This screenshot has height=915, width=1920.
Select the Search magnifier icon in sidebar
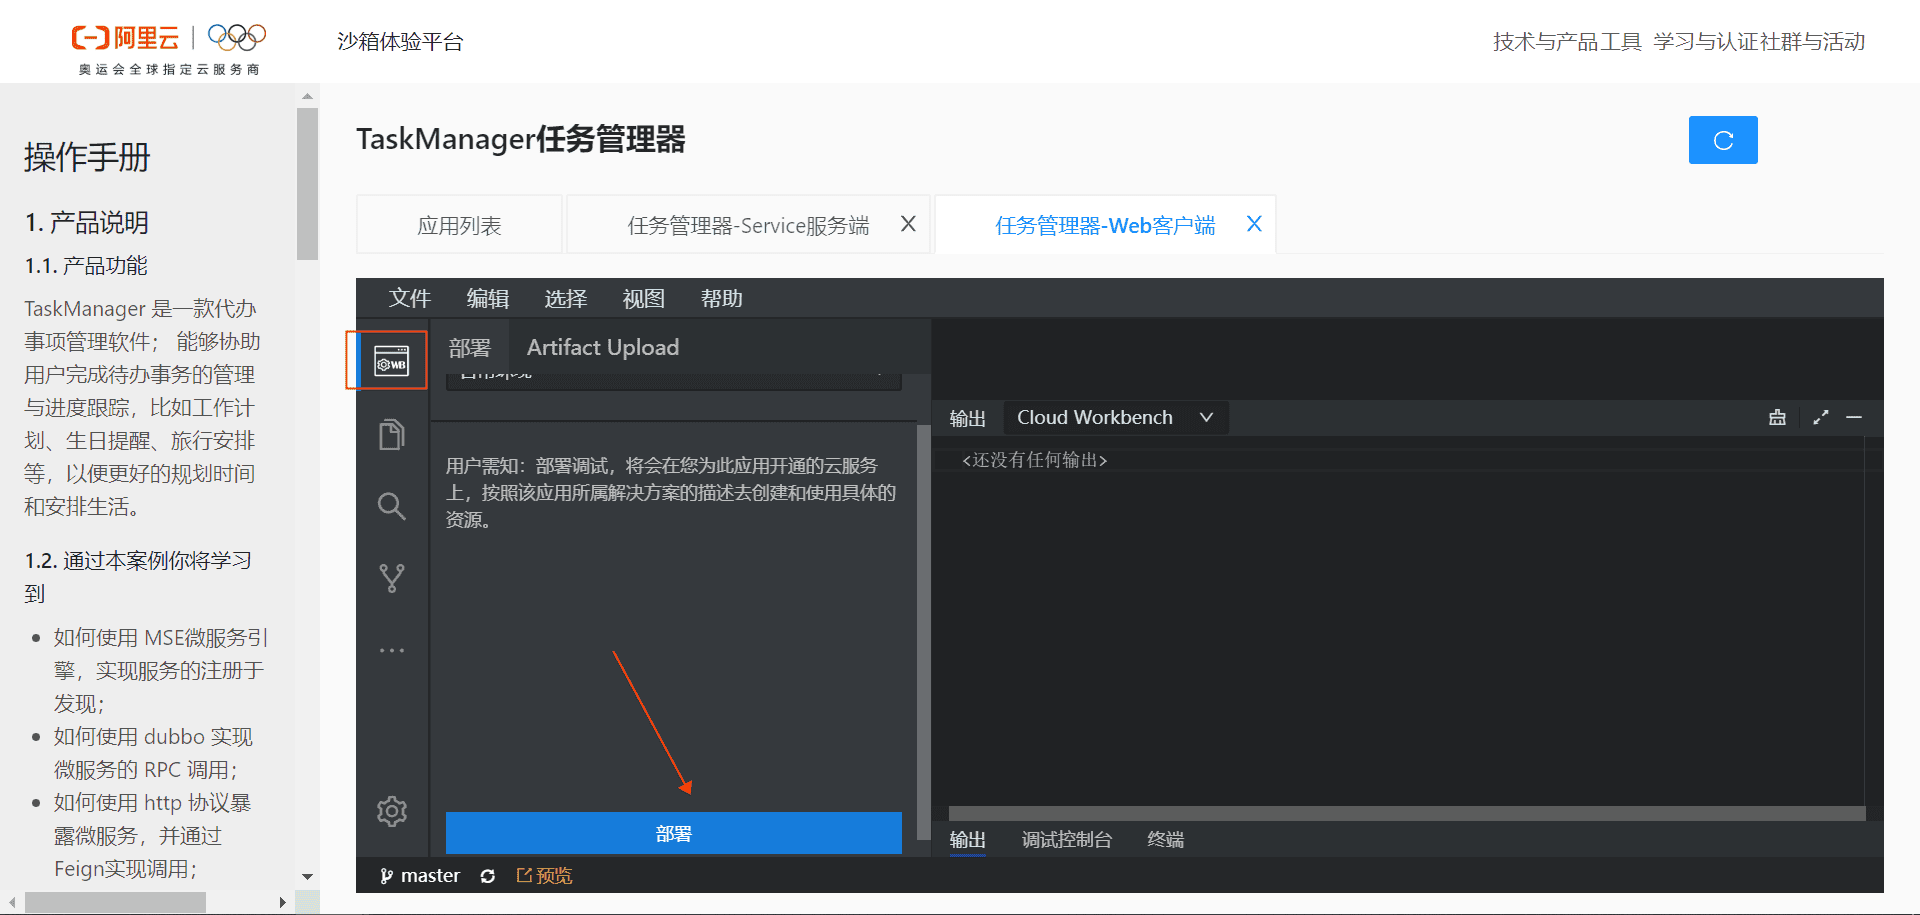tap(391, 506)
